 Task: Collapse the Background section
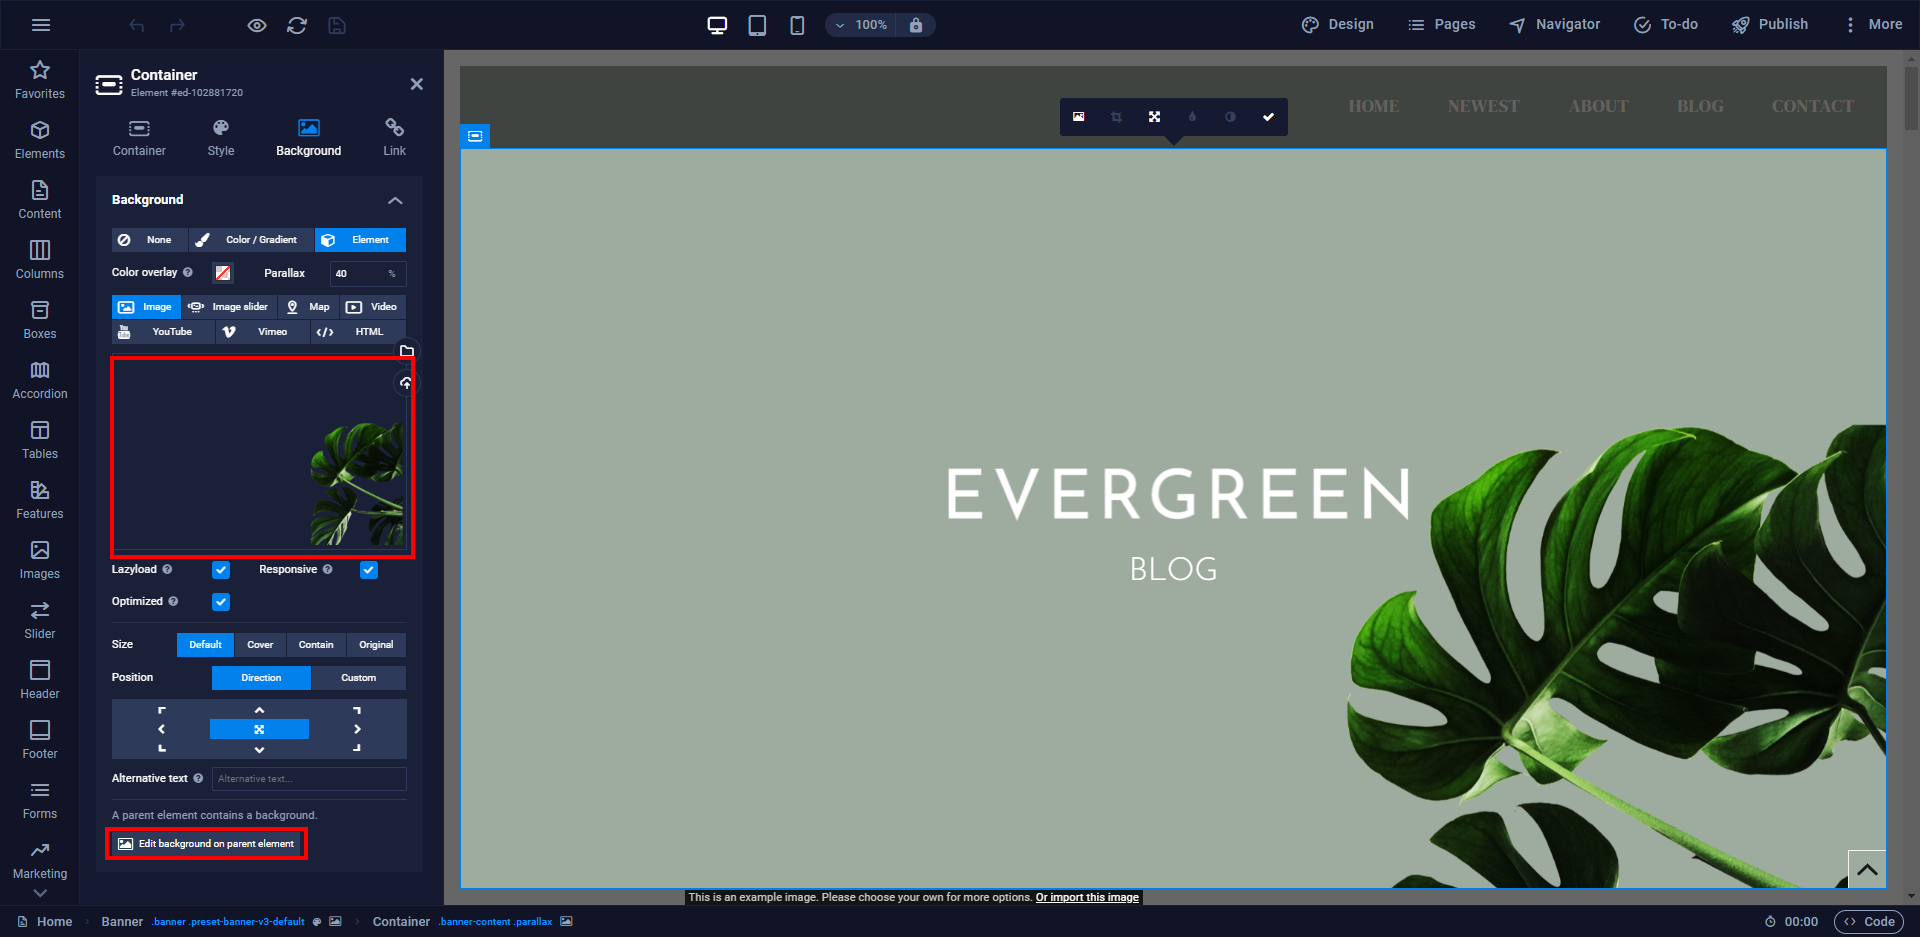click(x=395, y=200)
